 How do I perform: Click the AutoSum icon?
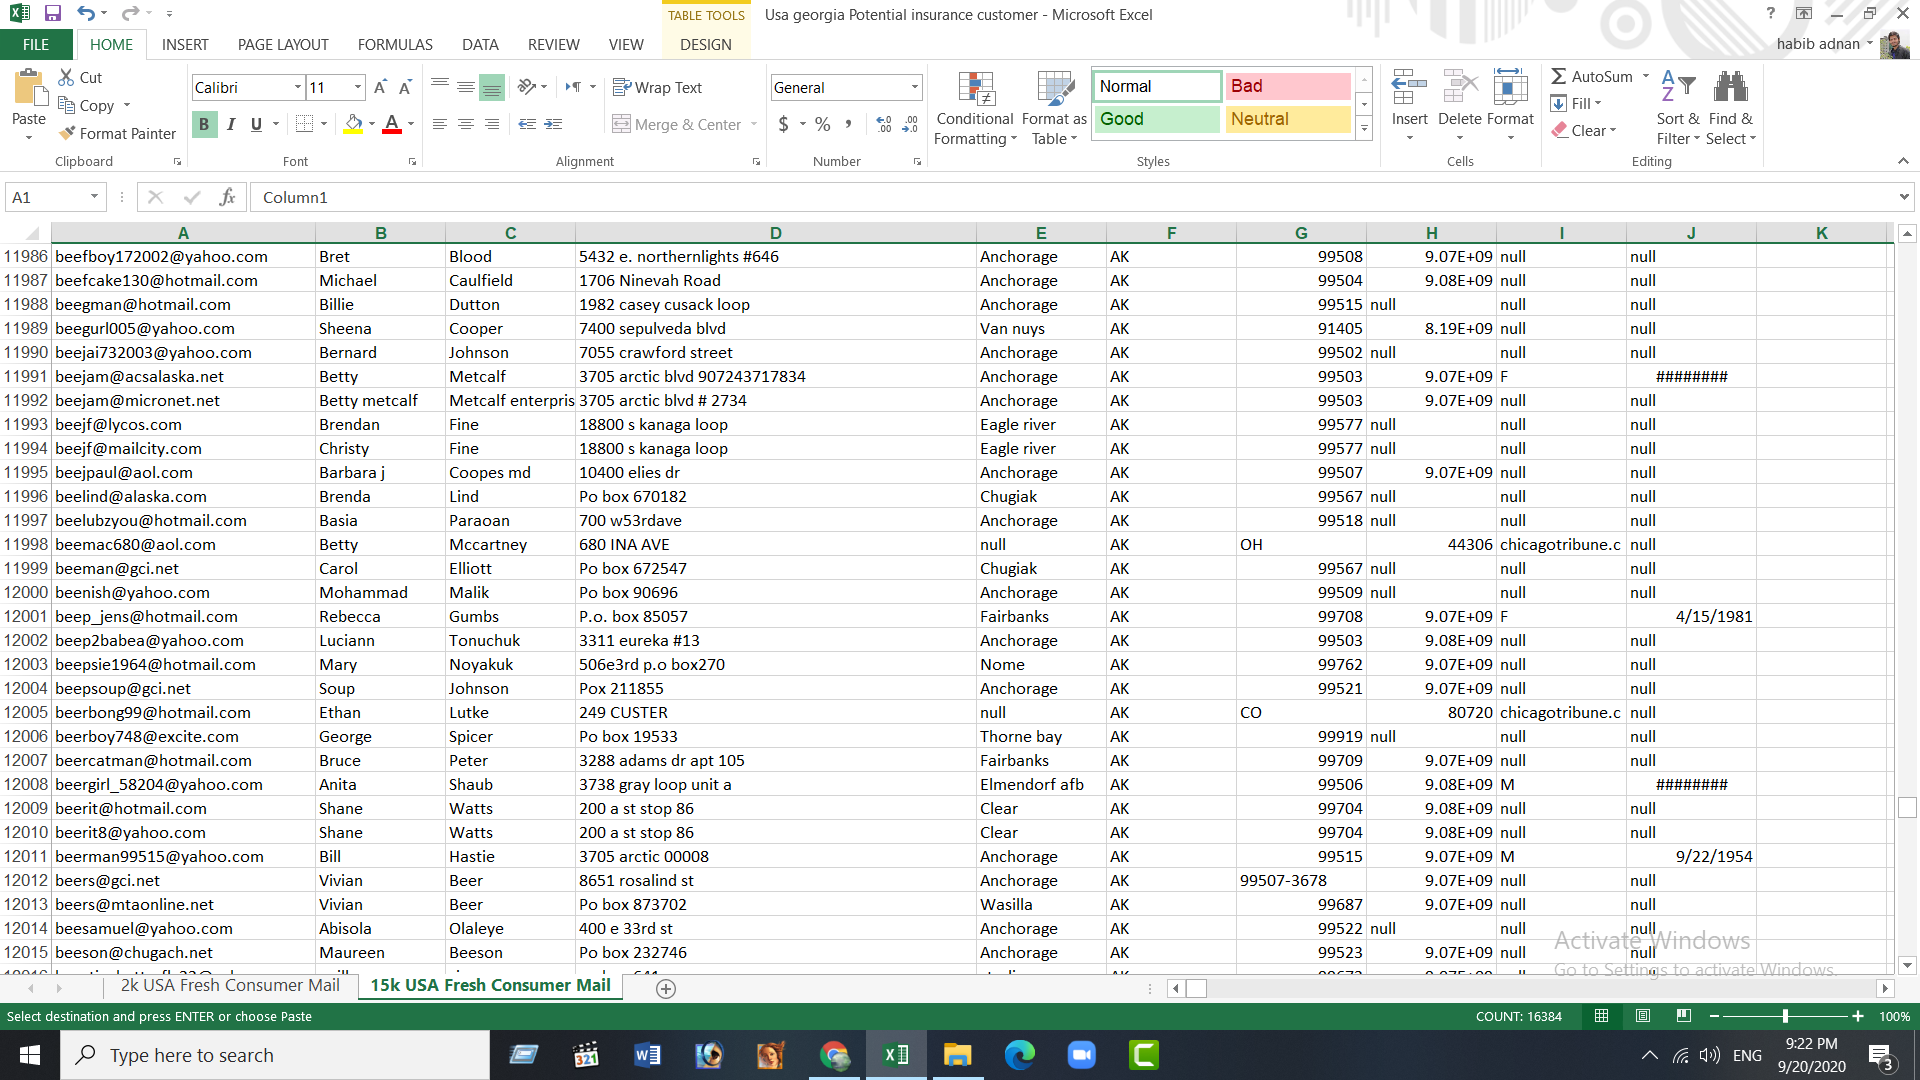(1590, 75)
